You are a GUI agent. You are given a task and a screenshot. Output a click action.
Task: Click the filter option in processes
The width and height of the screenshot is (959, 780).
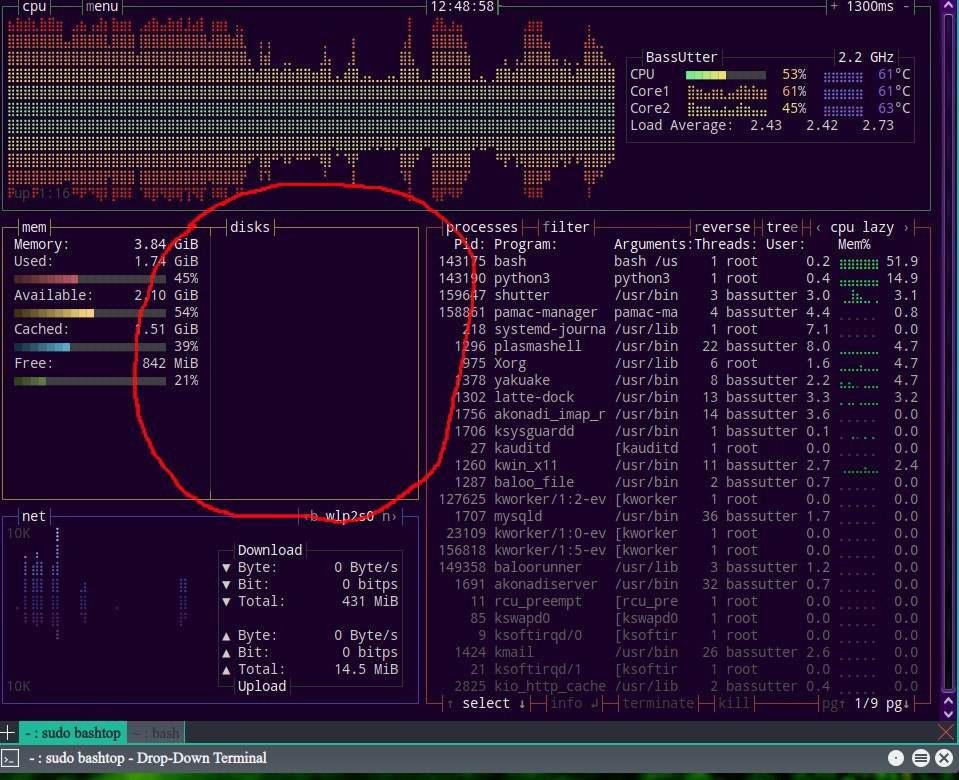click(566, 227)
